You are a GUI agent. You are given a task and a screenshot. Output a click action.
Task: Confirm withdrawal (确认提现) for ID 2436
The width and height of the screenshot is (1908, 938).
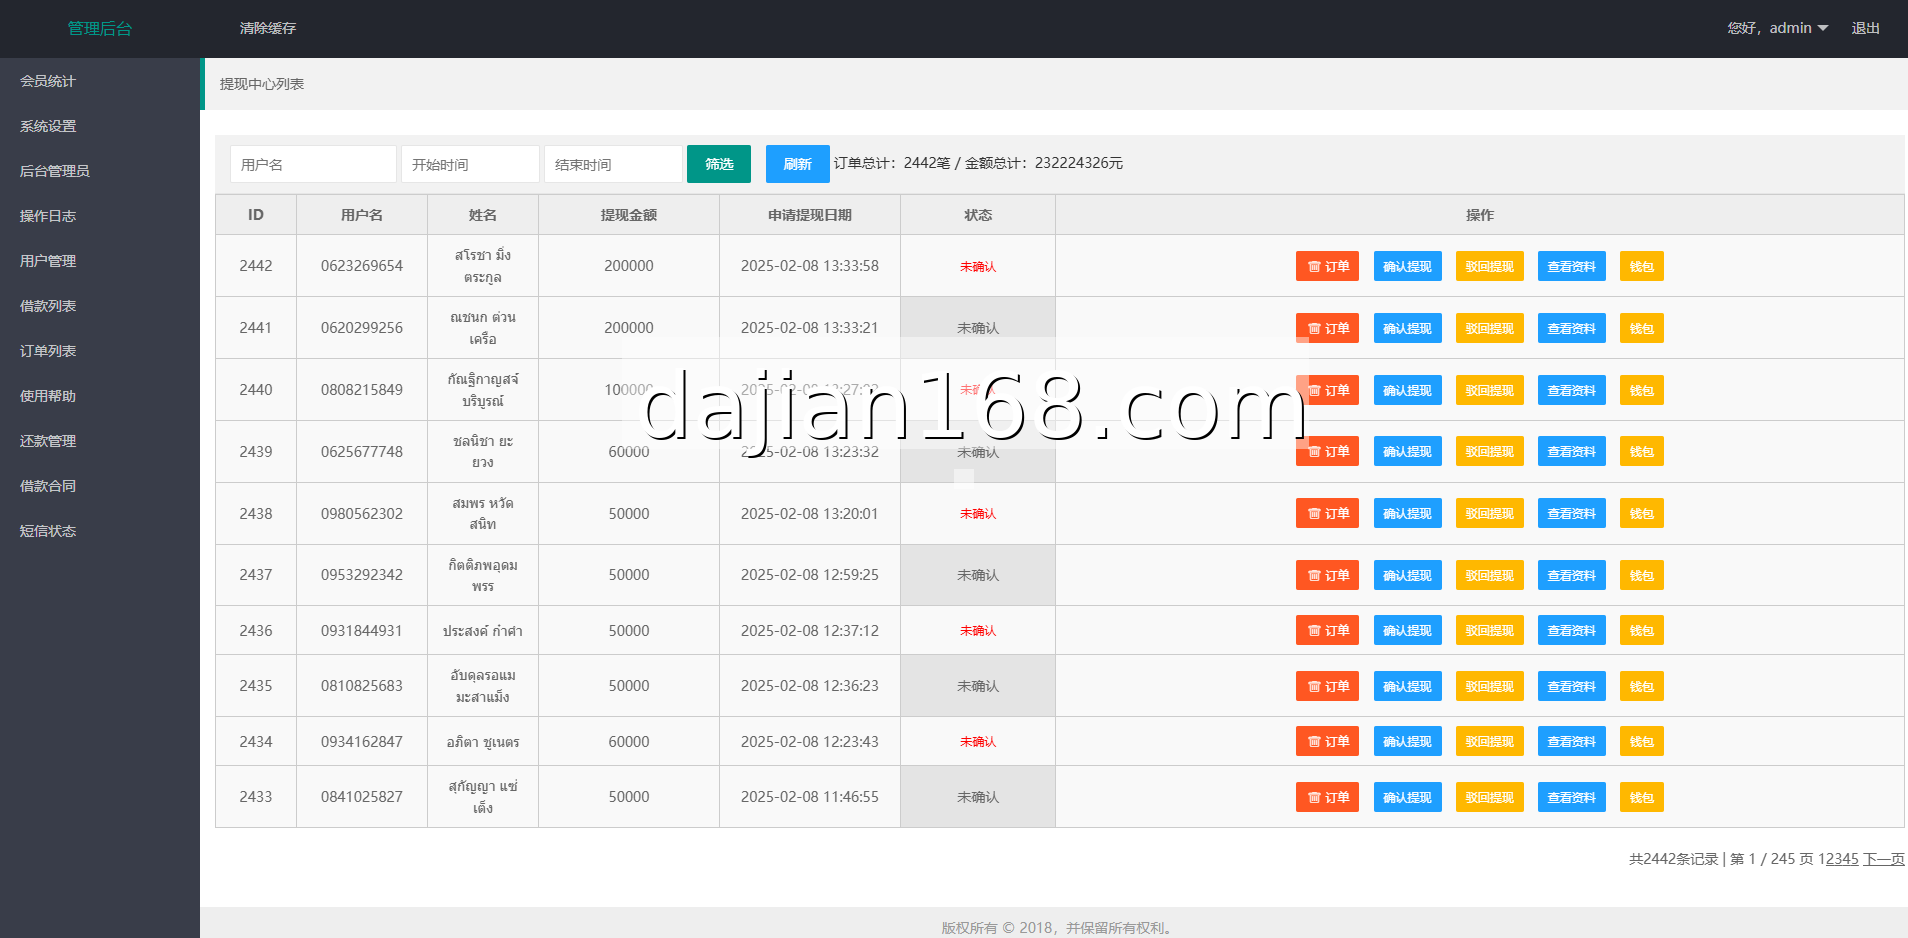point(1407,630)
